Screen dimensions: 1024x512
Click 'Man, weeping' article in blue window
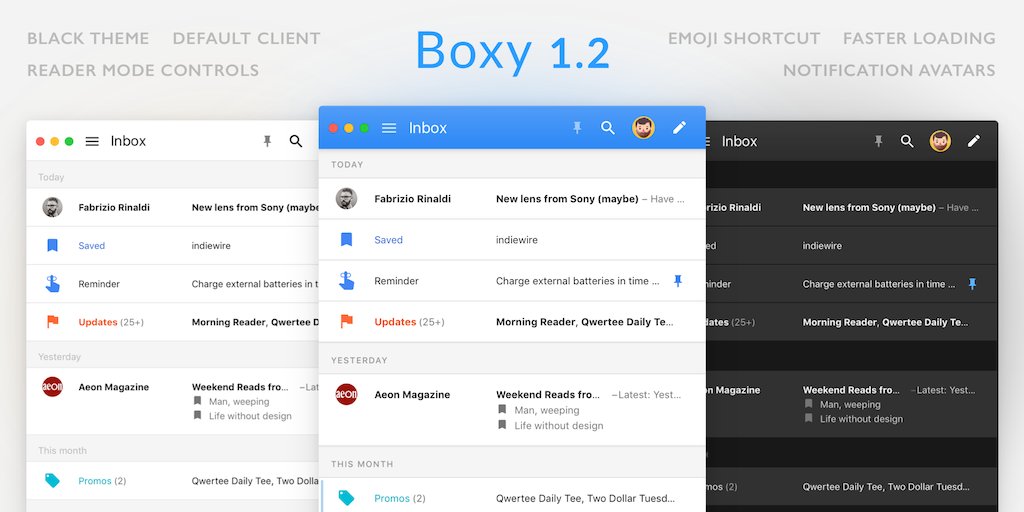click(547, 410)
